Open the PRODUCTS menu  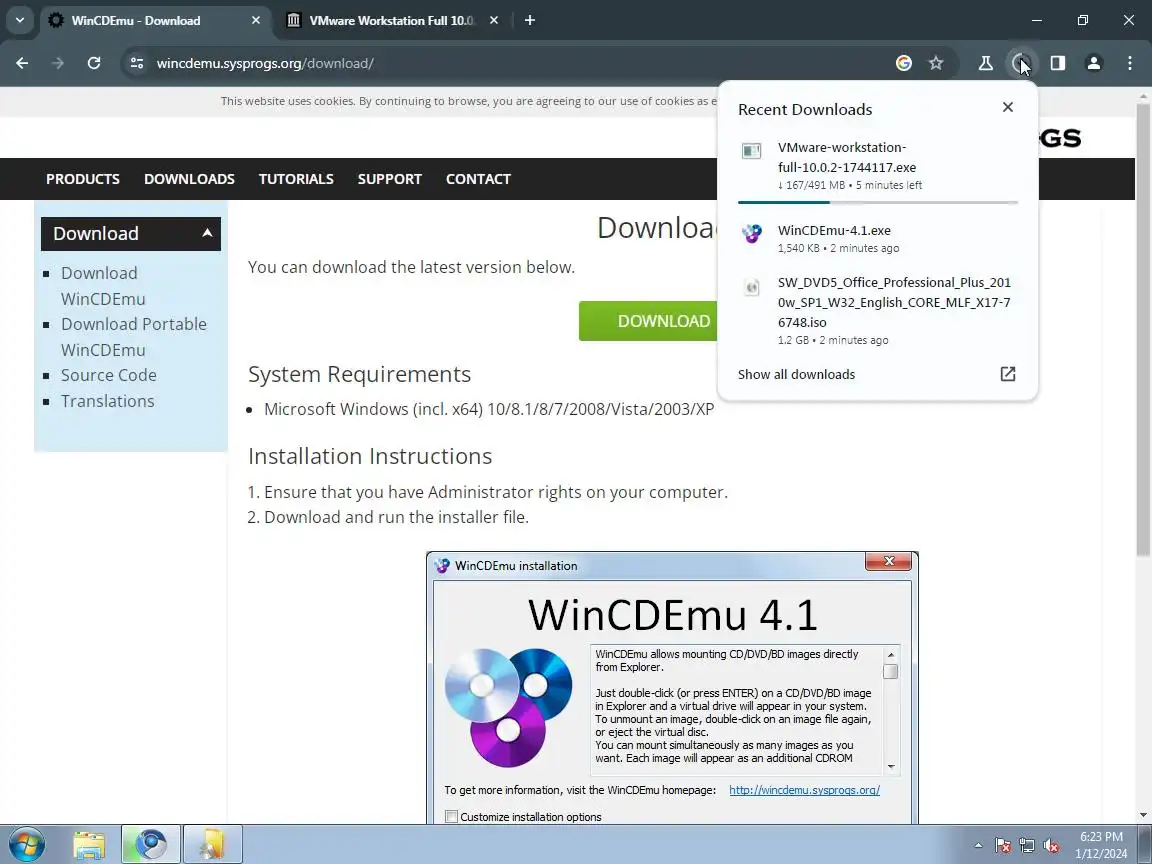83,179
